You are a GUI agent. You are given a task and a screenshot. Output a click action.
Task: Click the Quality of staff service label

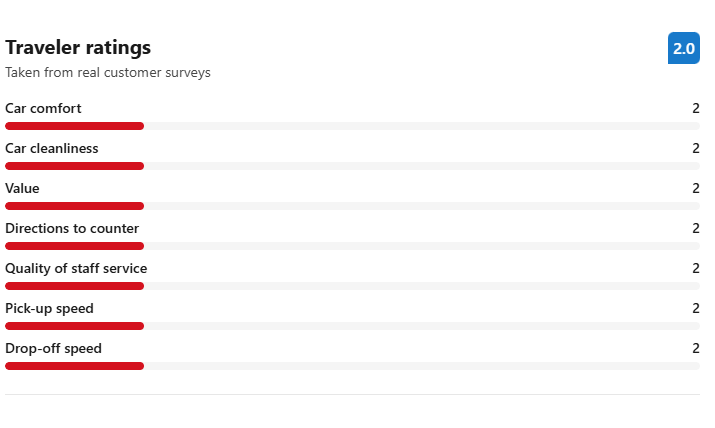[x=76, y=268]
